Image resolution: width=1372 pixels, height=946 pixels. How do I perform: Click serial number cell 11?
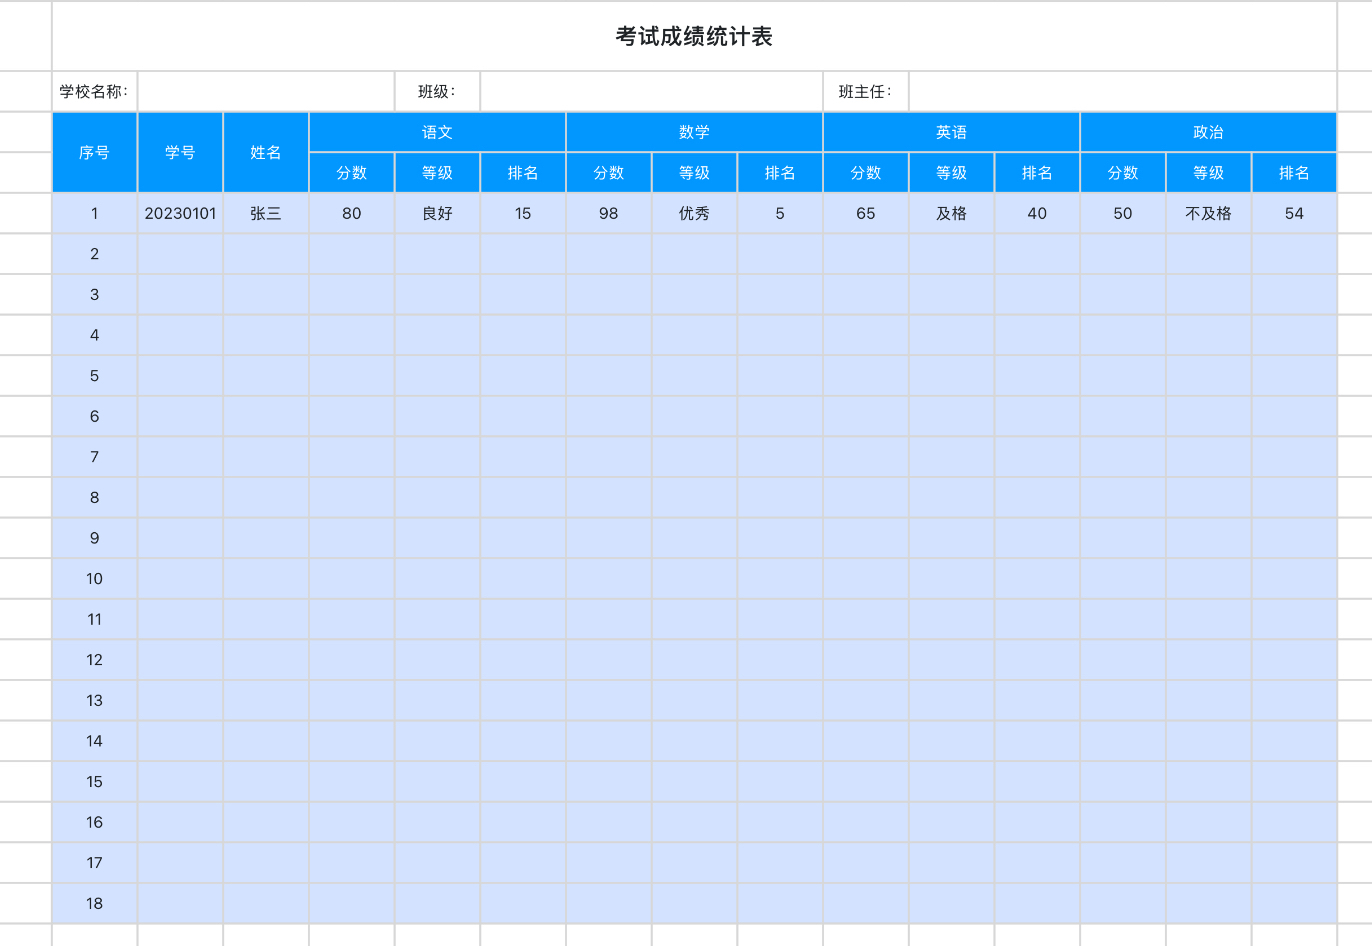coord(95,619)
